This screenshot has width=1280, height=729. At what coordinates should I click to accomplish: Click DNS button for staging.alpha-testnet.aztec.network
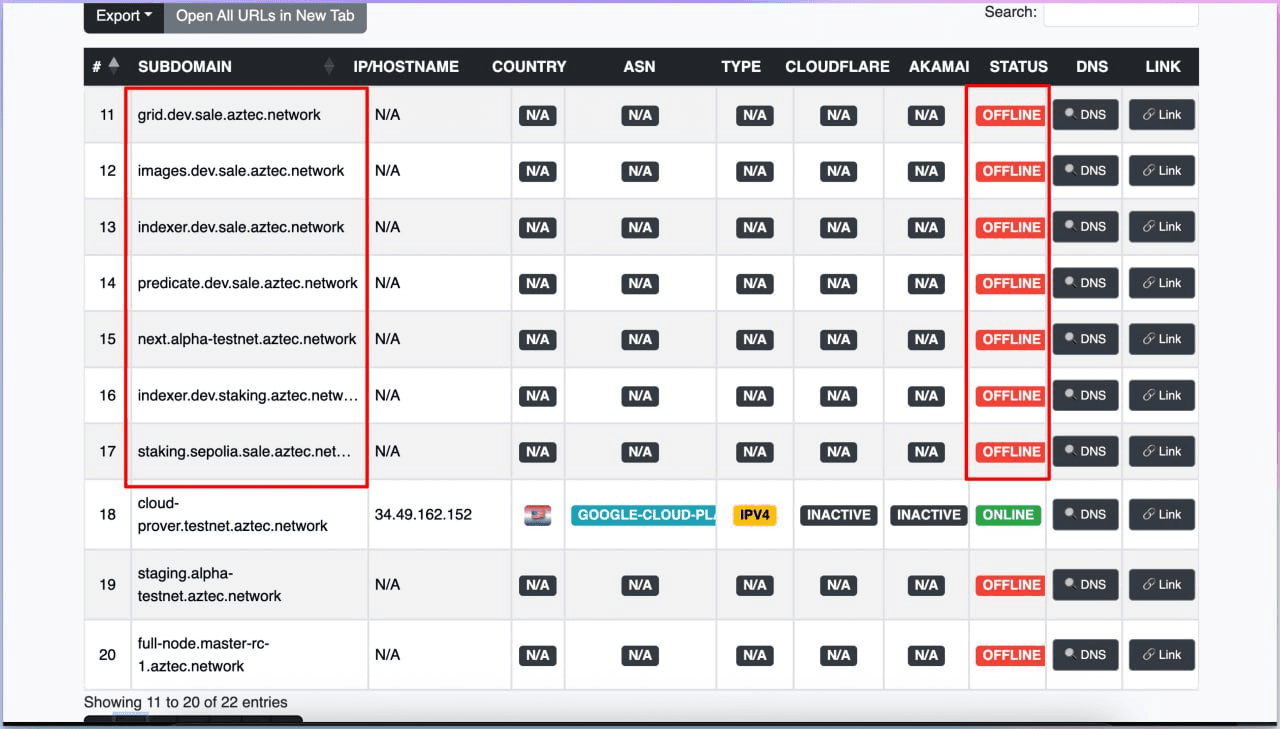pyautogui.click(x=1085, y=585)
